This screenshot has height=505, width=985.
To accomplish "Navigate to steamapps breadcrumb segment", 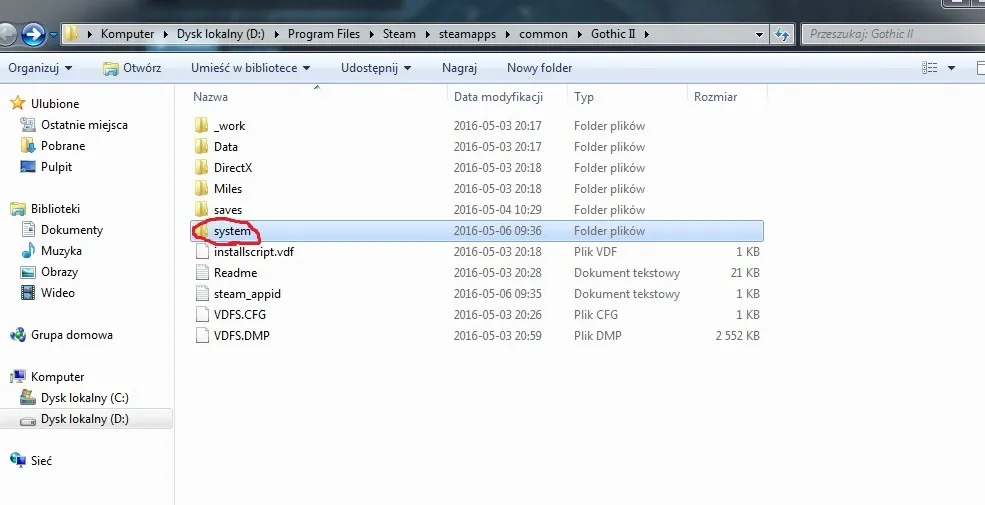I will (x=467, y=34).
